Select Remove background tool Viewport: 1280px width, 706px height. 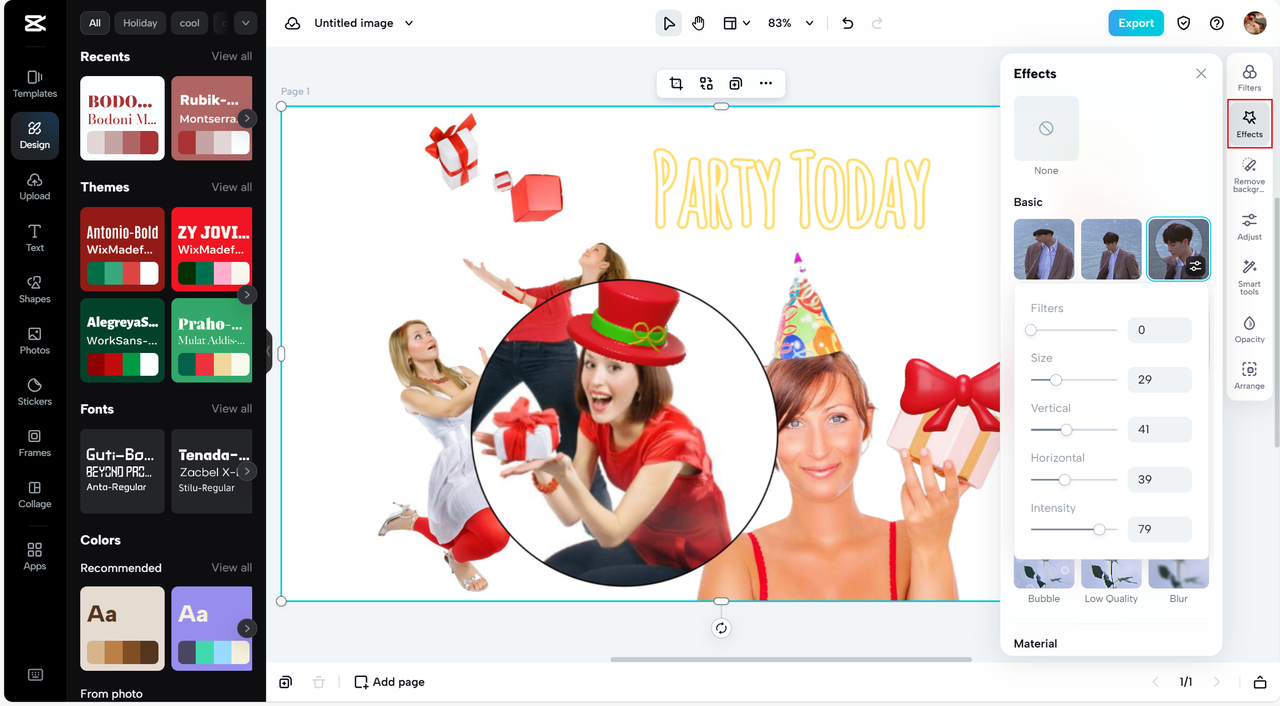pos(1249,175)
